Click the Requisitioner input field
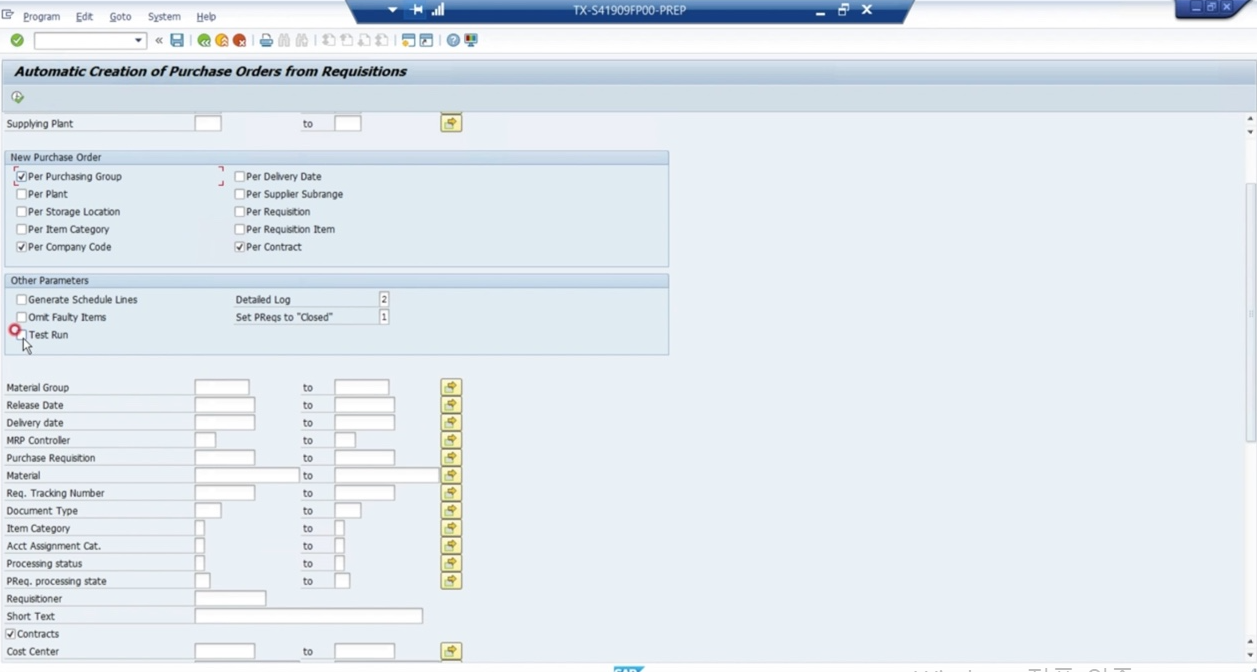 [230, 599]
